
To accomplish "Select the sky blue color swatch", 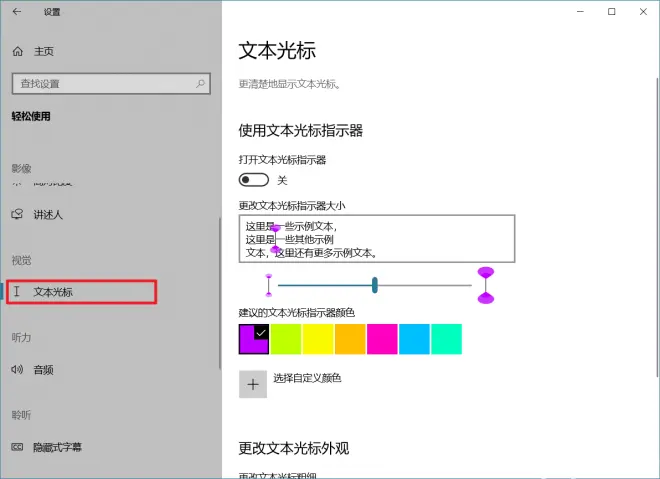I will [x=414, y=339].
